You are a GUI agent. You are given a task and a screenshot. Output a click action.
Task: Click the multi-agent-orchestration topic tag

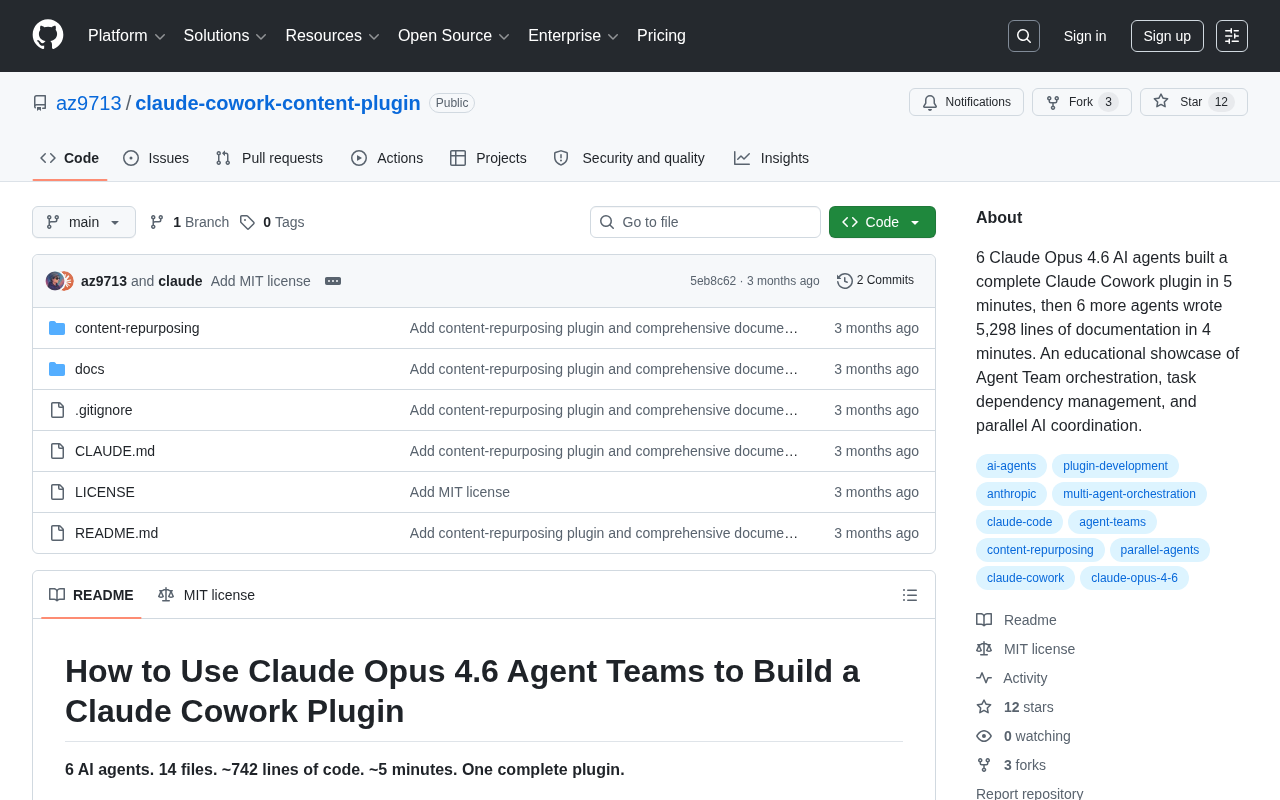pyautogui.click(x=1129, y=494)
